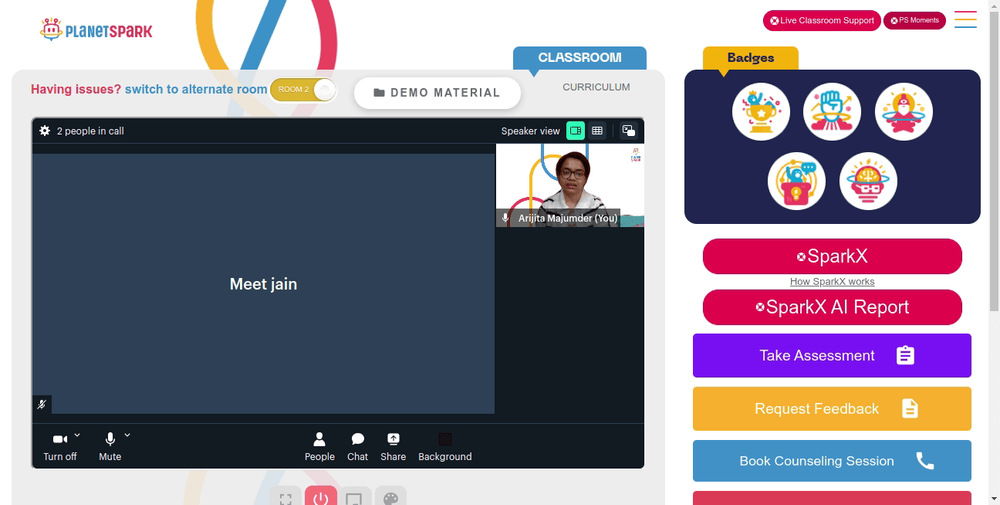Click the red power button
1000x505 pixels.
[321, 497]
